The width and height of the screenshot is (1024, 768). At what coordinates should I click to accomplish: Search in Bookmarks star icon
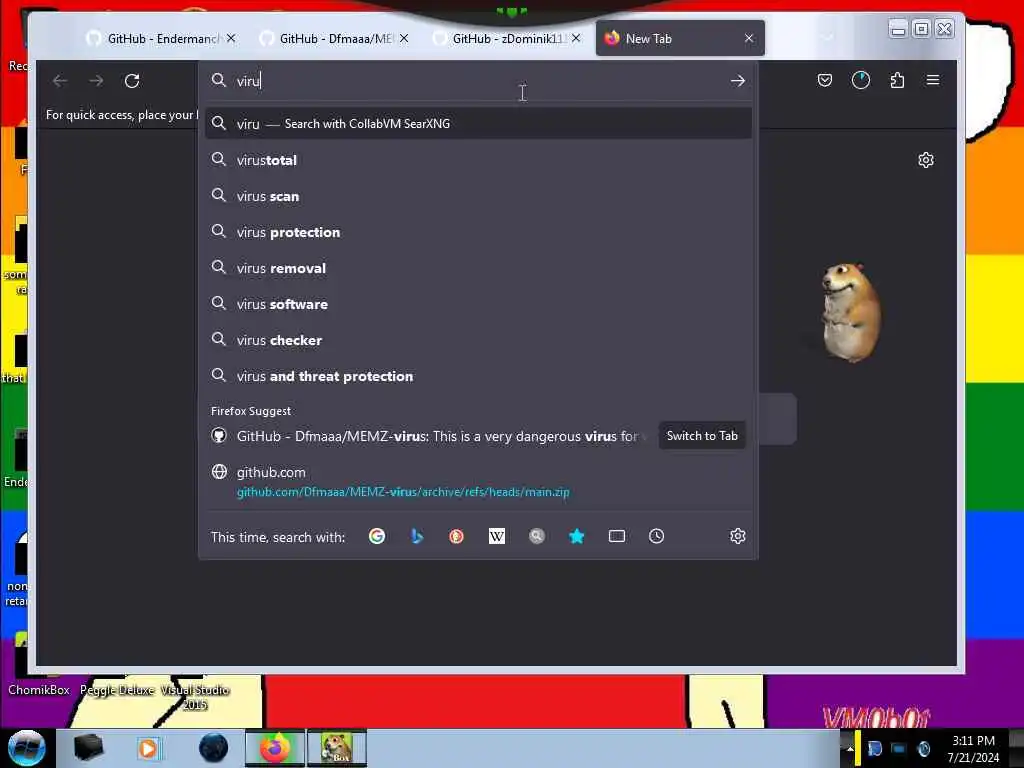pos(577,536)
